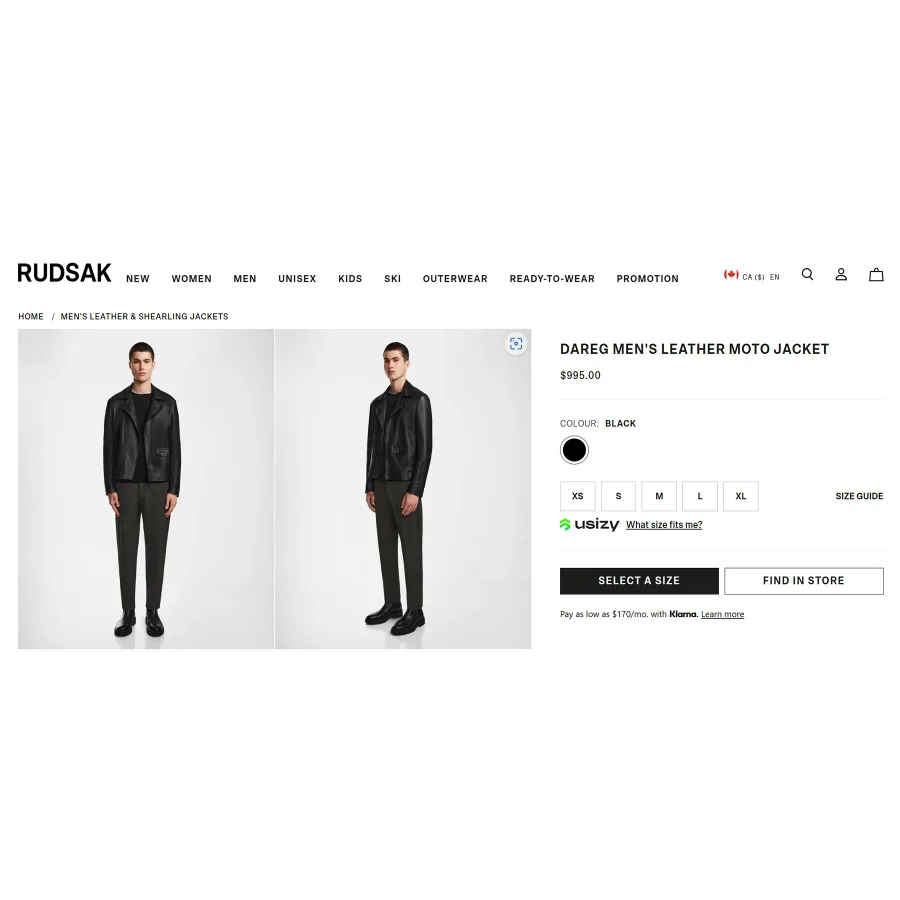Click the Usizy logo icon
Image resolution: width=900 pixels, height=900 pixels.
(589, 525)
